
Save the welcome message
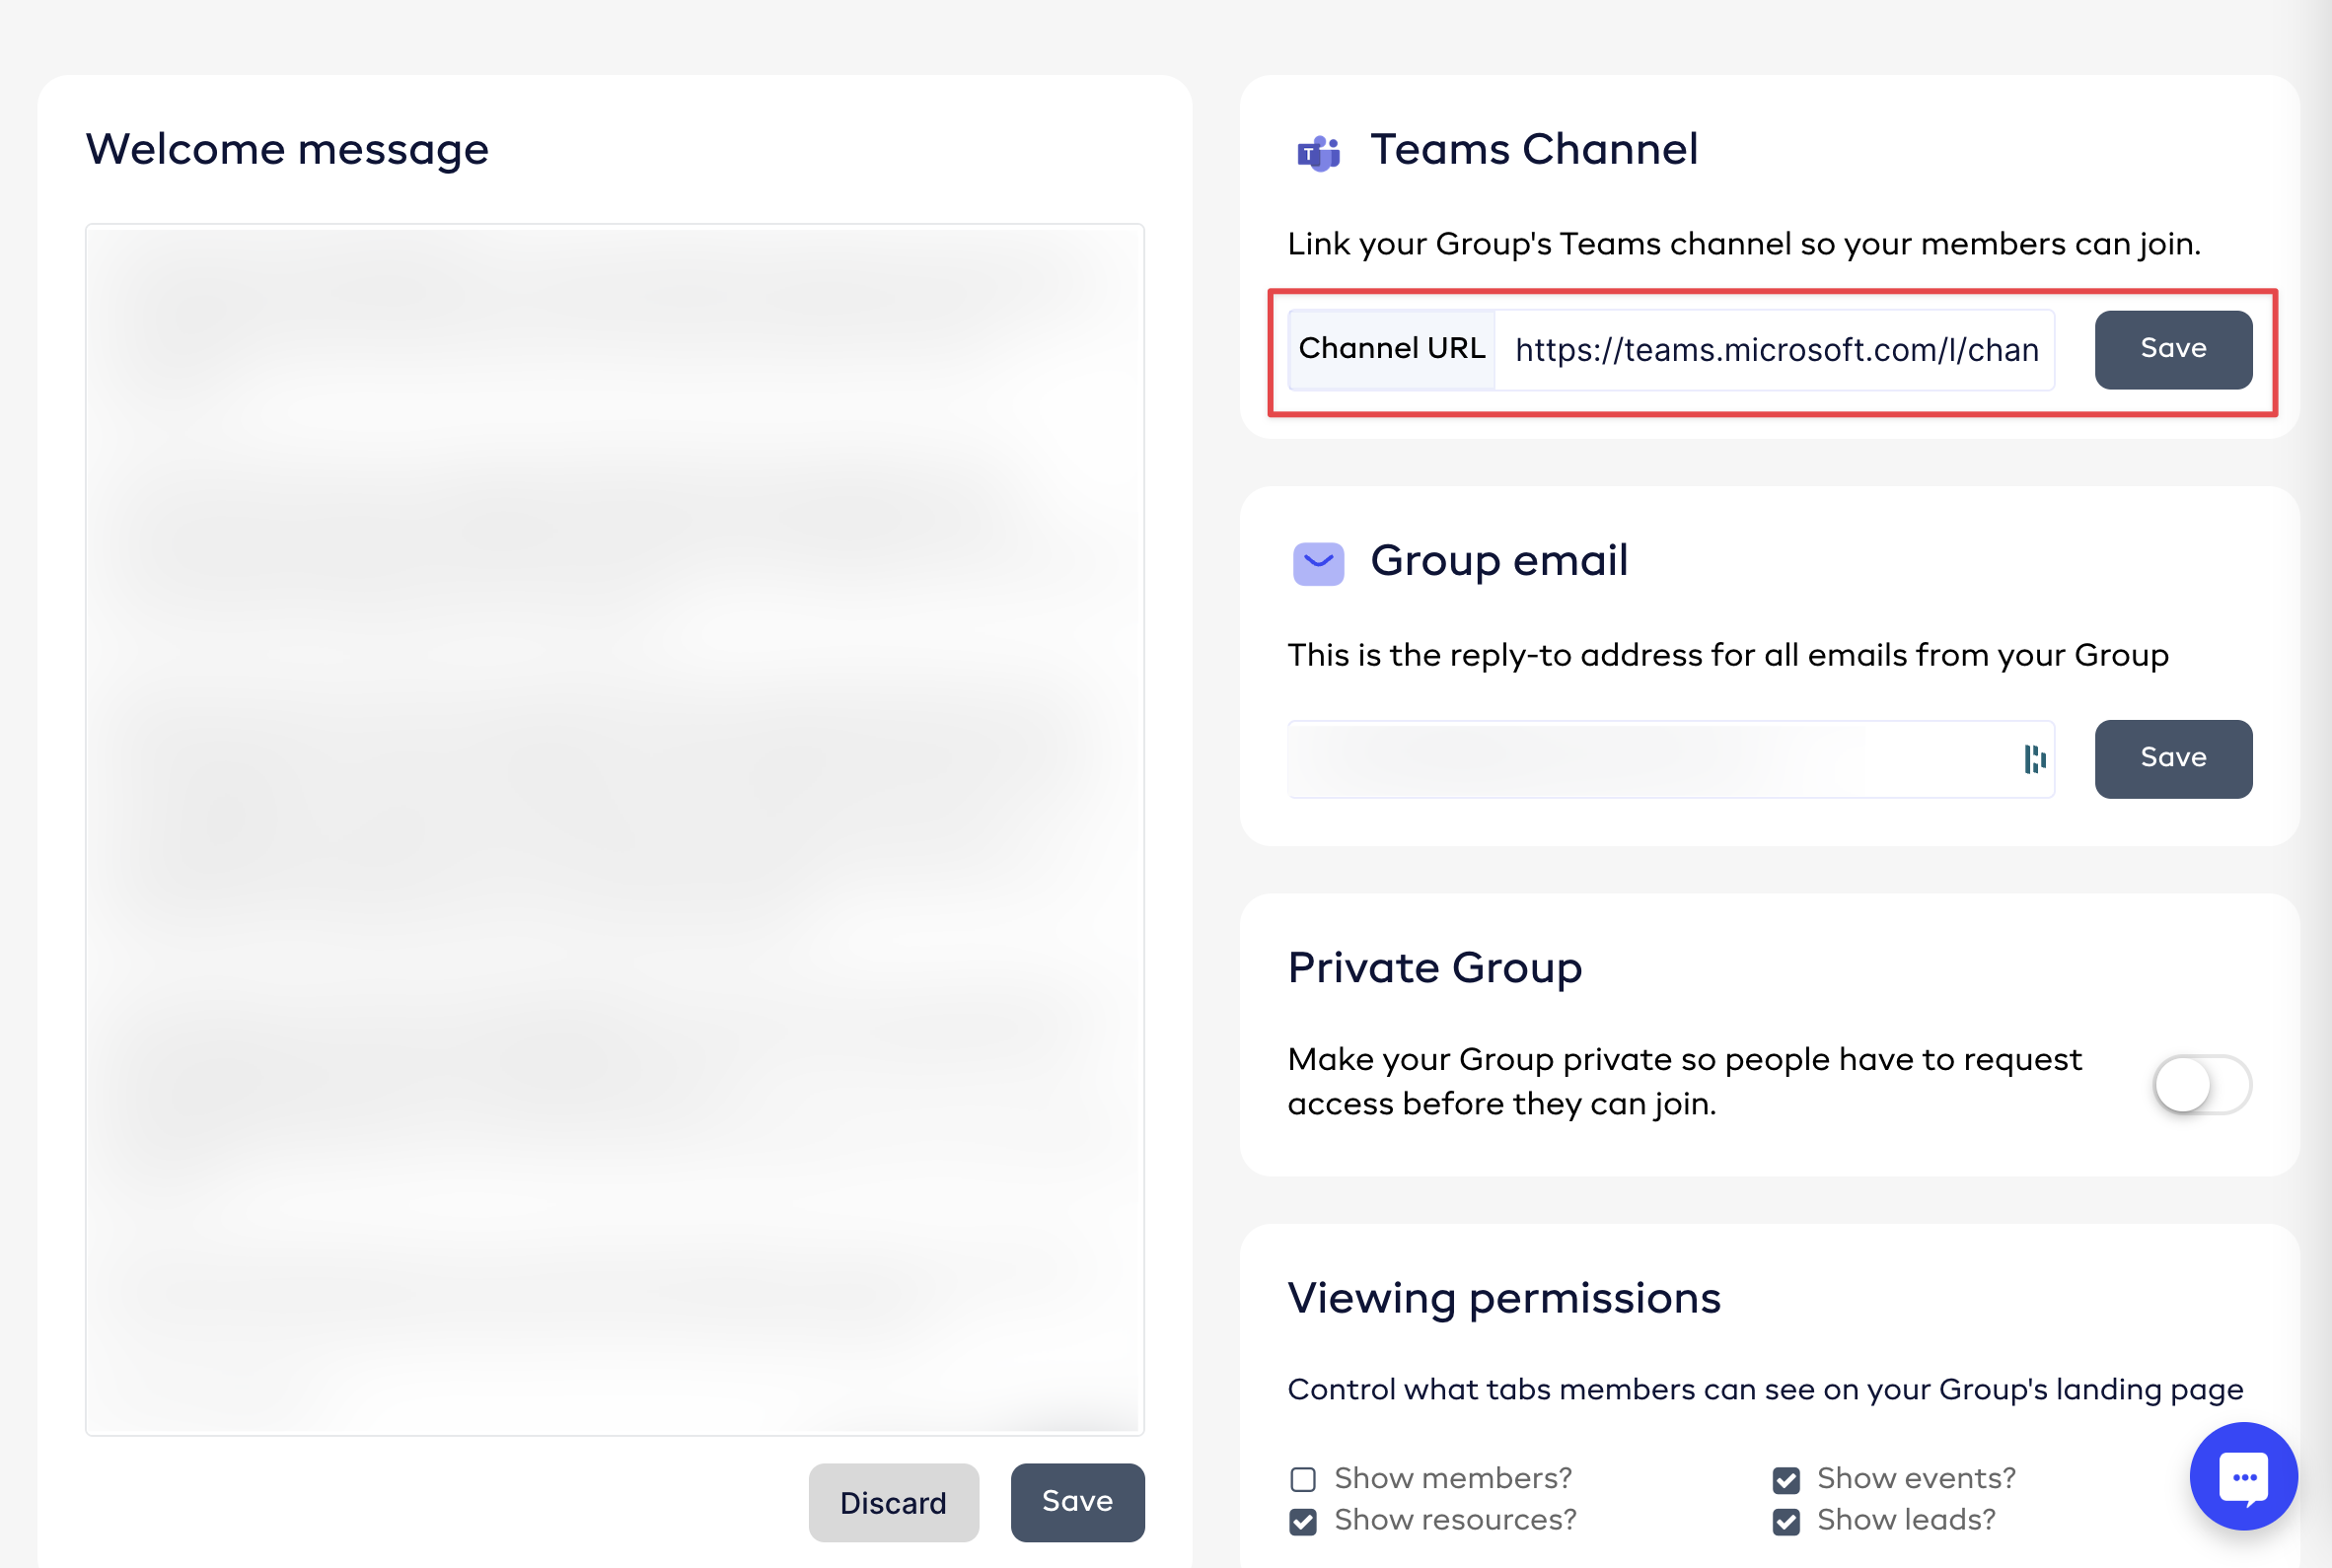[1077, 1502]
